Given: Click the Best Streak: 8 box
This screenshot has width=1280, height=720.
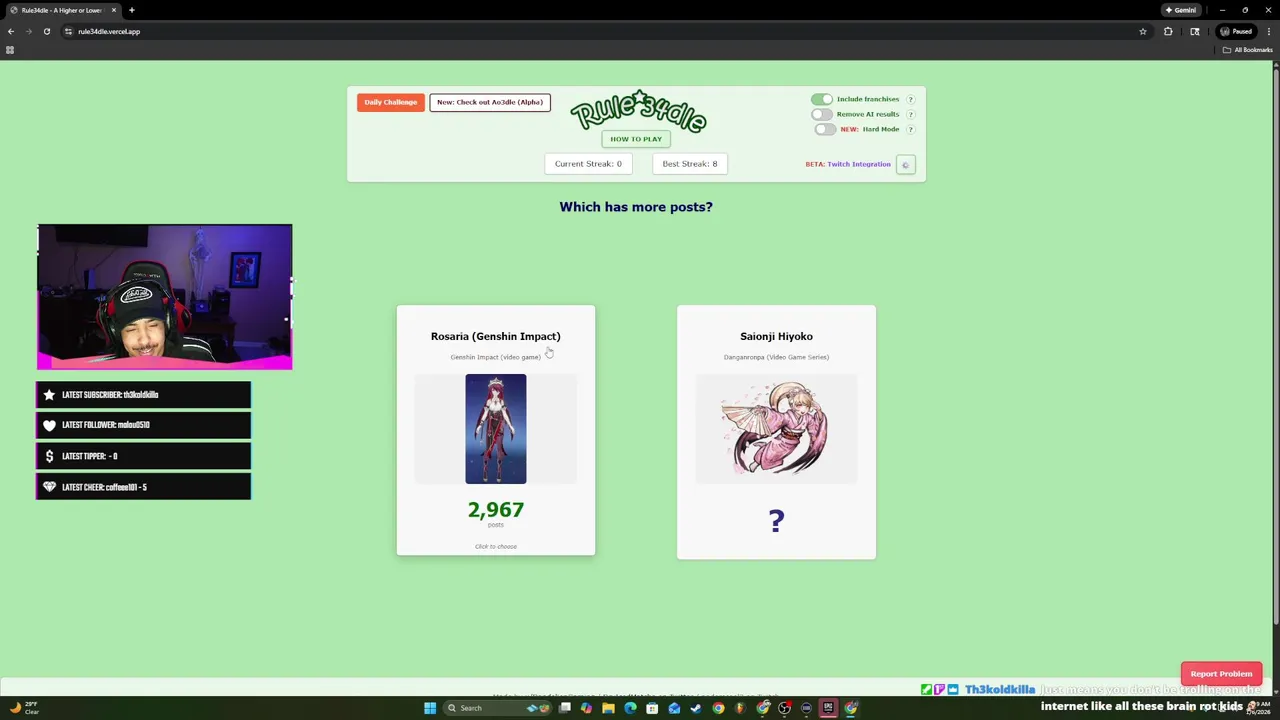Looking at the screenshot, I should point(690,164).
